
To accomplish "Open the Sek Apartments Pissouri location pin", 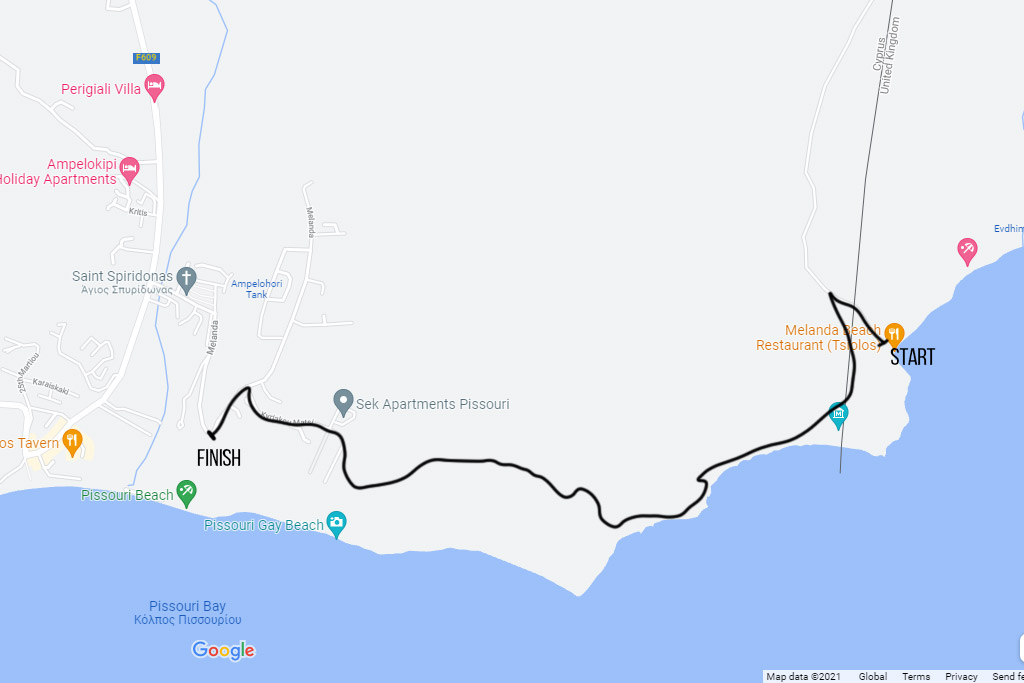I will [343, 403].
